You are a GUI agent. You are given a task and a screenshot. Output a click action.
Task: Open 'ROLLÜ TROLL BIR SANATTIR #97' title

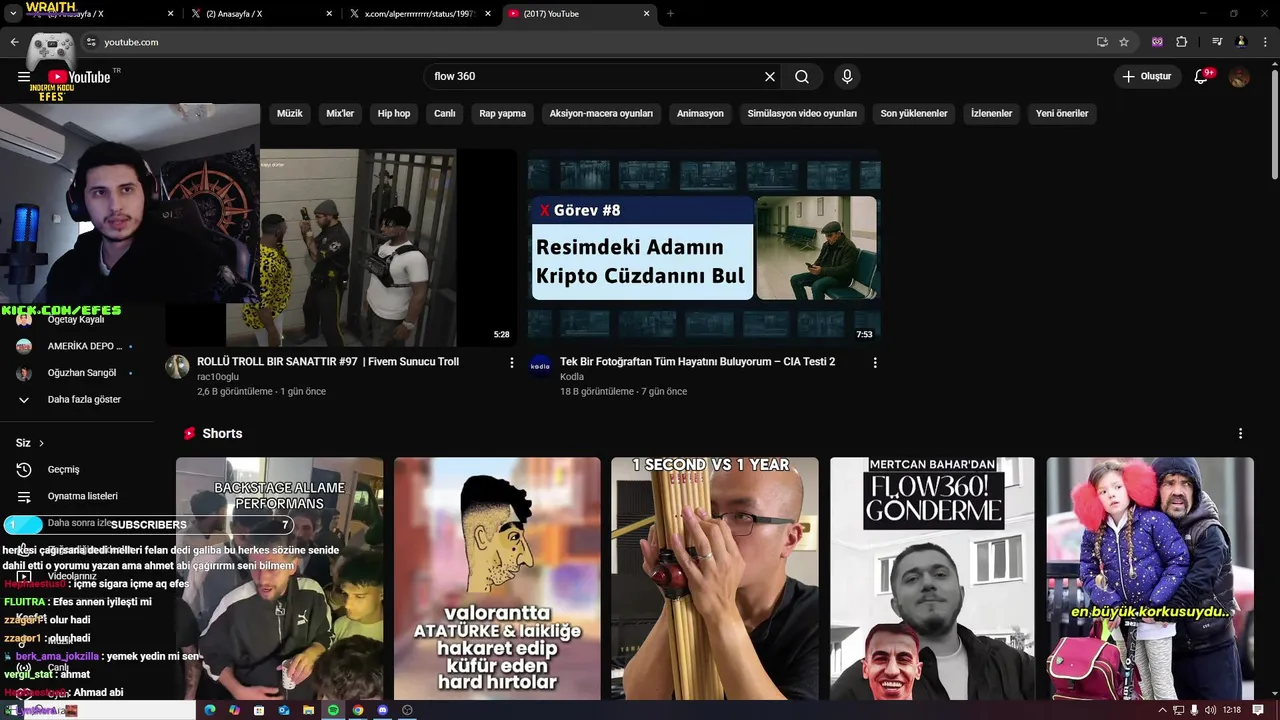pos(328,362)
